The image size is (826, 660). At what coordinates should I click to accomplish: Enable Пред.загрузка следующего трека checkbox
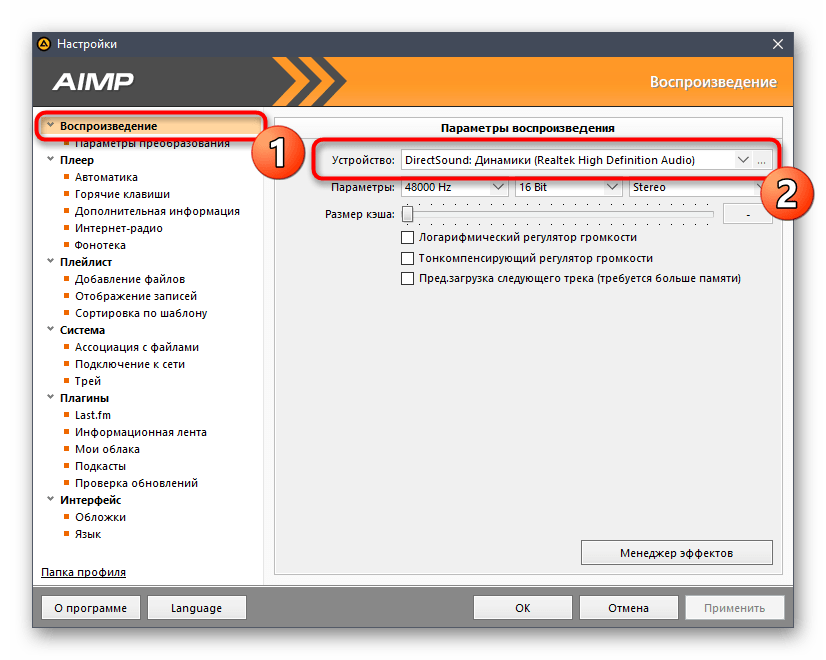click(407, 279)
